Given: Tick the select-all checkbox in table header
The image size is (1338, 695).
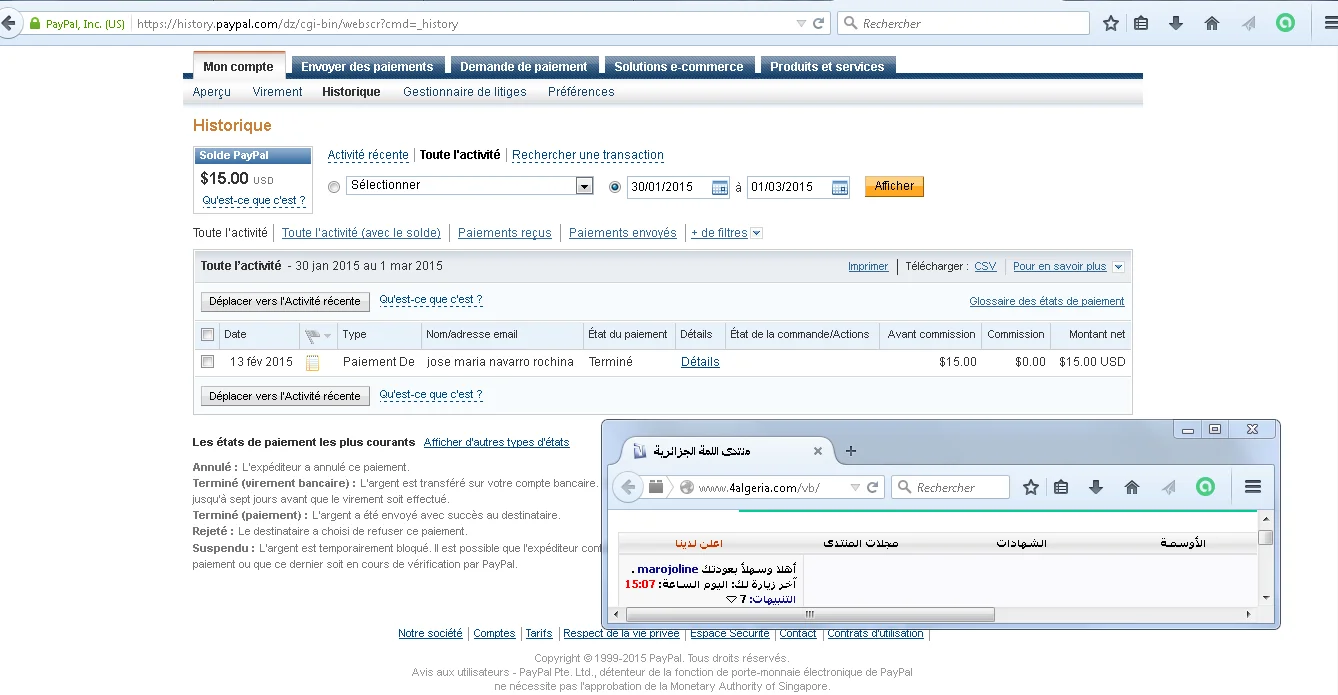Looking at the screenshot, I should (207, 334).
